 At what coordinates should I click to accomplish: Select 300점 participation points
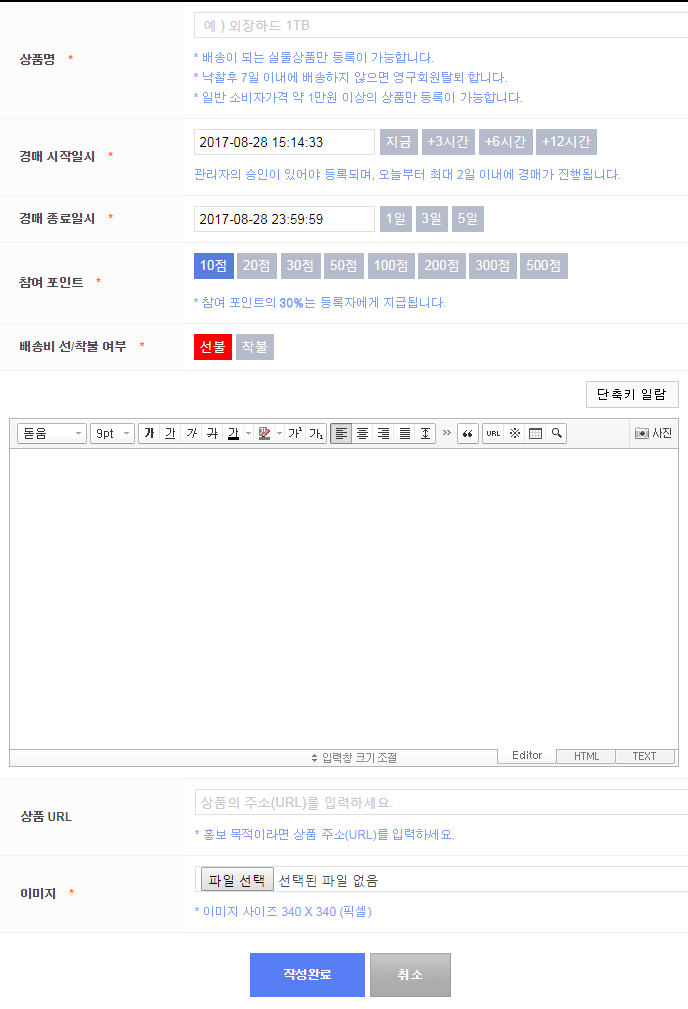click(492, 266)
